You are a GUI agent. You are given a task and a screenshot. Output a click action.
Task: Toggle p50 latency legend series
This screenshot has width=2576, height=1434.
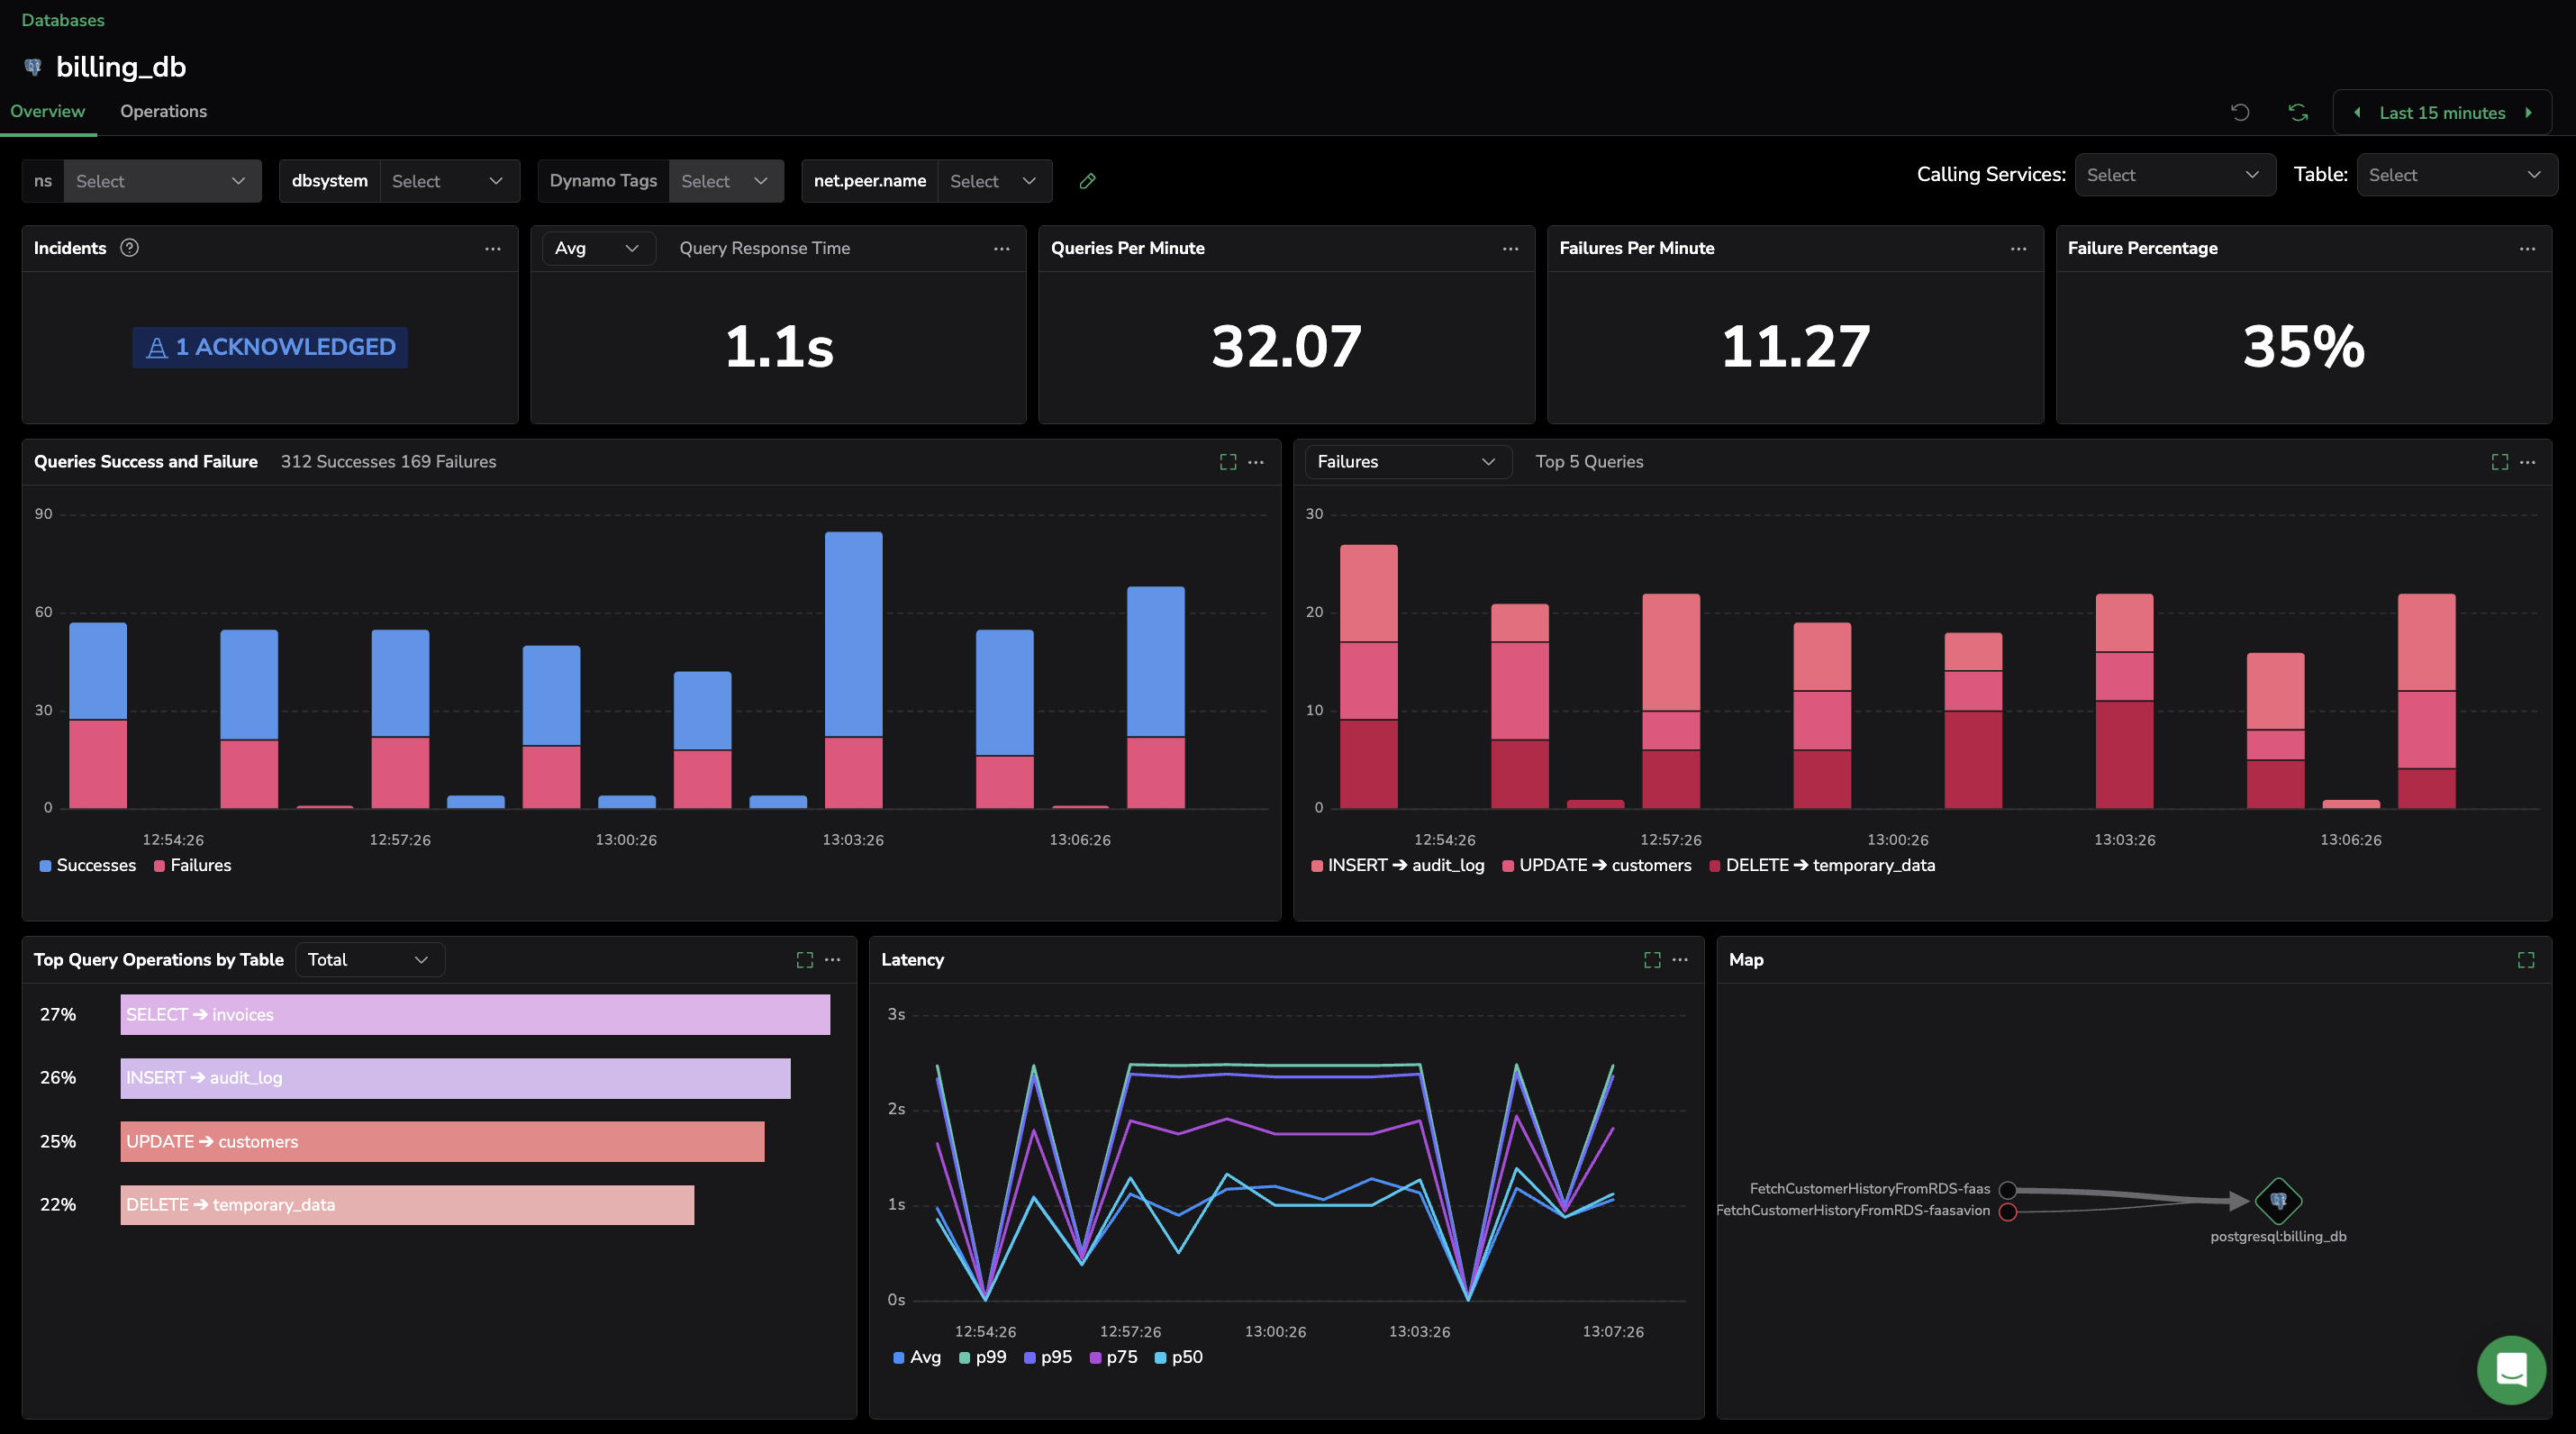point(1179,1358)
